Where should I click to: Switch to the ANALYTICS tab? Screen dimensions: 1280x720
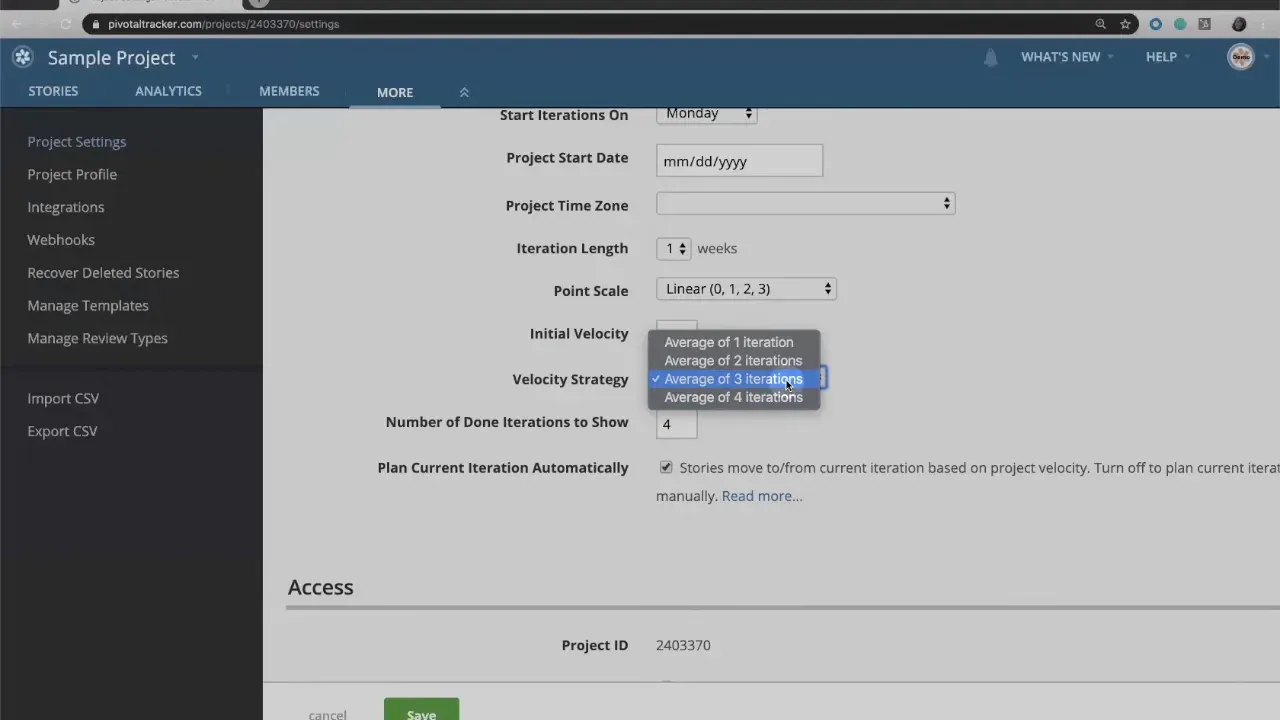pos(168,91)
